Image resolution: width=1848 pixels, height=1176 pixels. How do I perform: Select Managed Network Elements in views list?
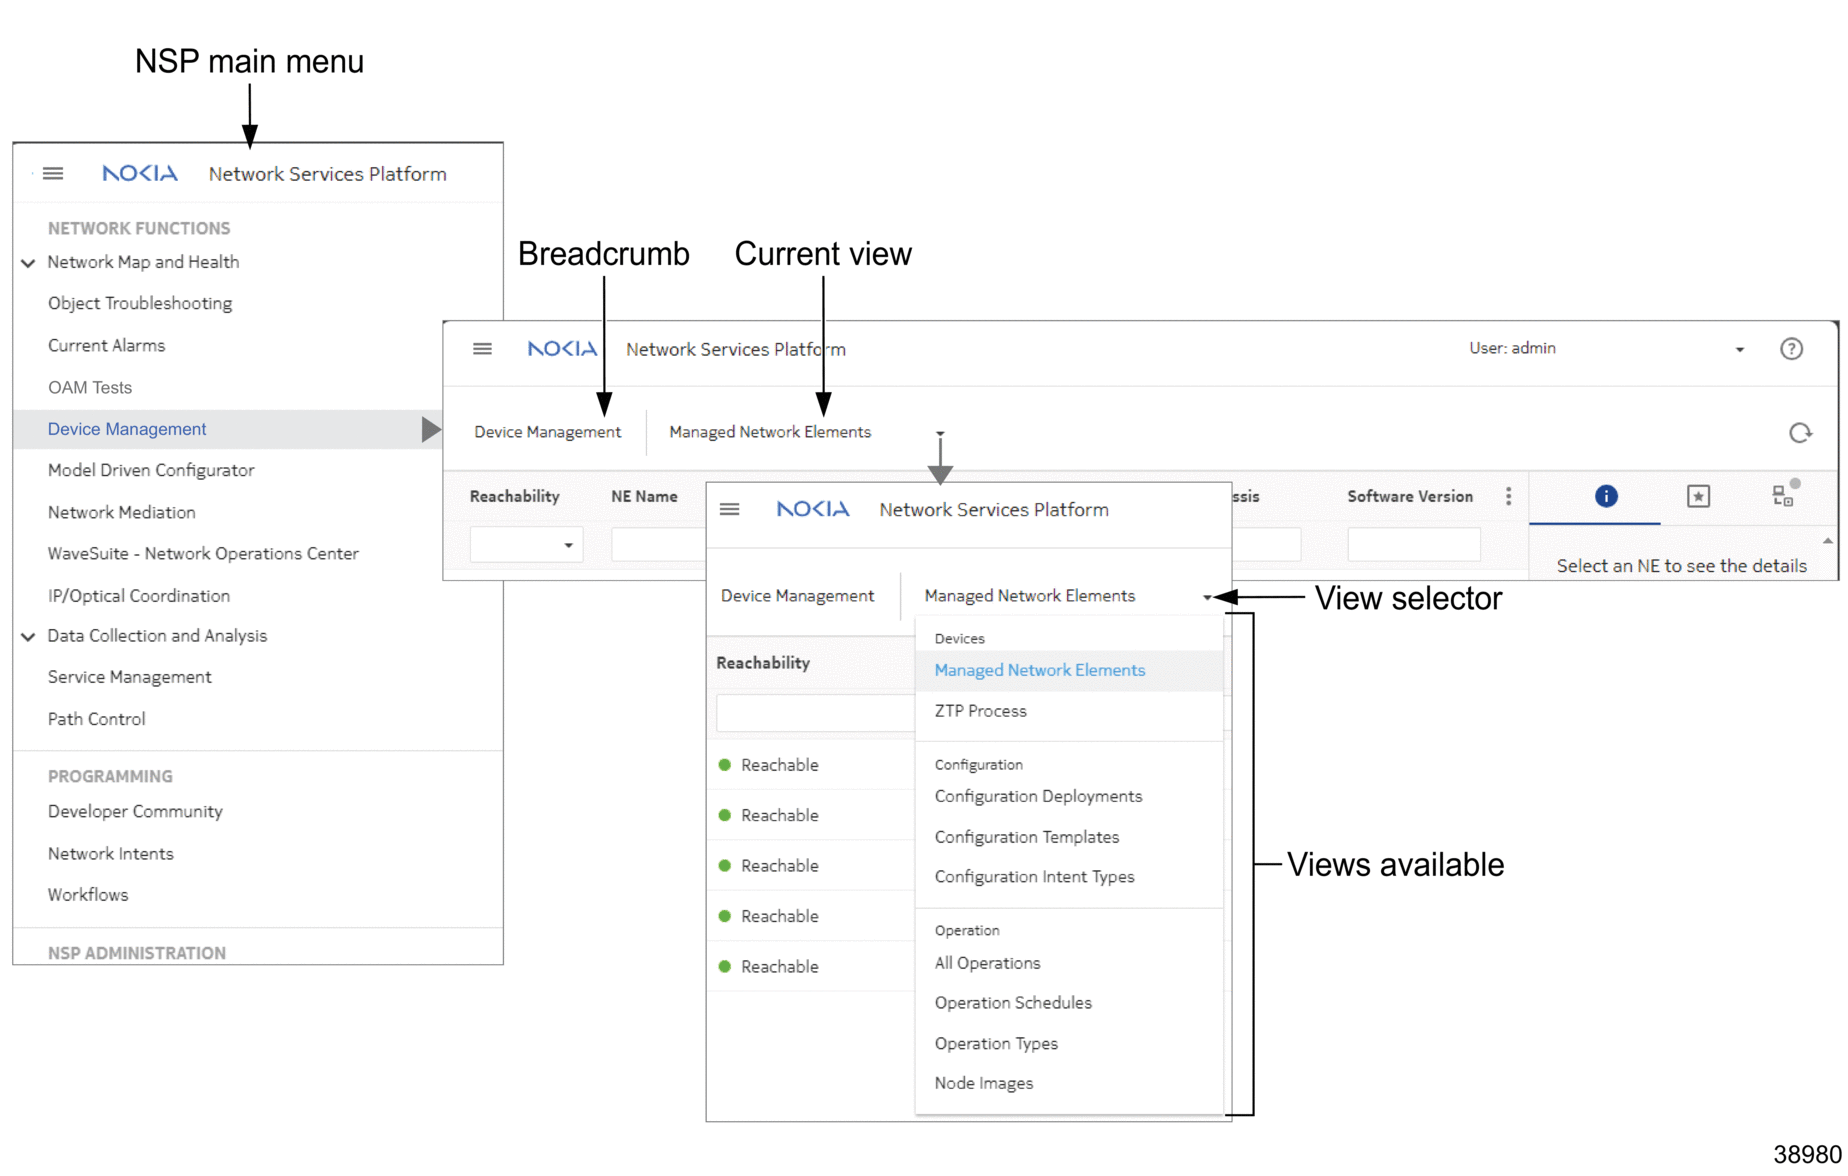(1068, 671)
